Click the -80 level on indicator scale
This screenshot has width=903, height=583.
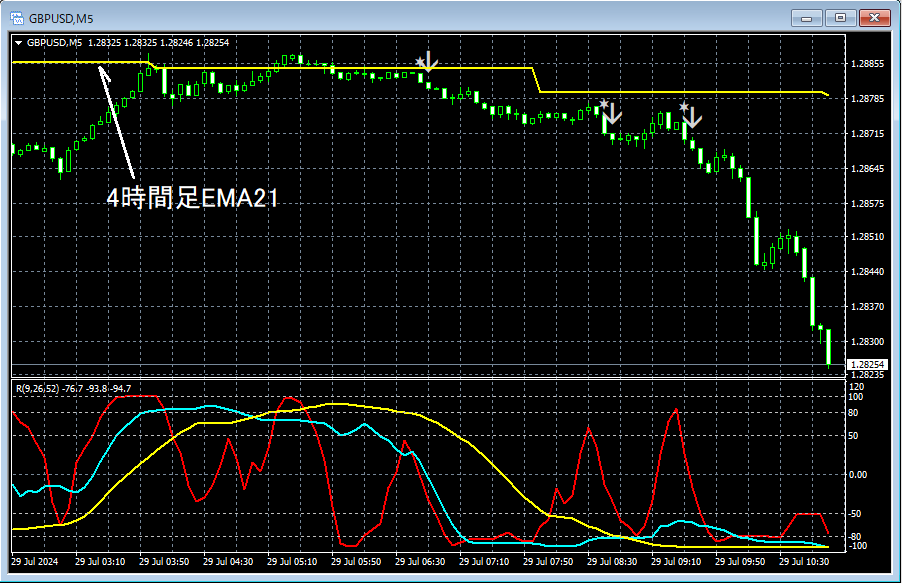click(x=855, y=536)
